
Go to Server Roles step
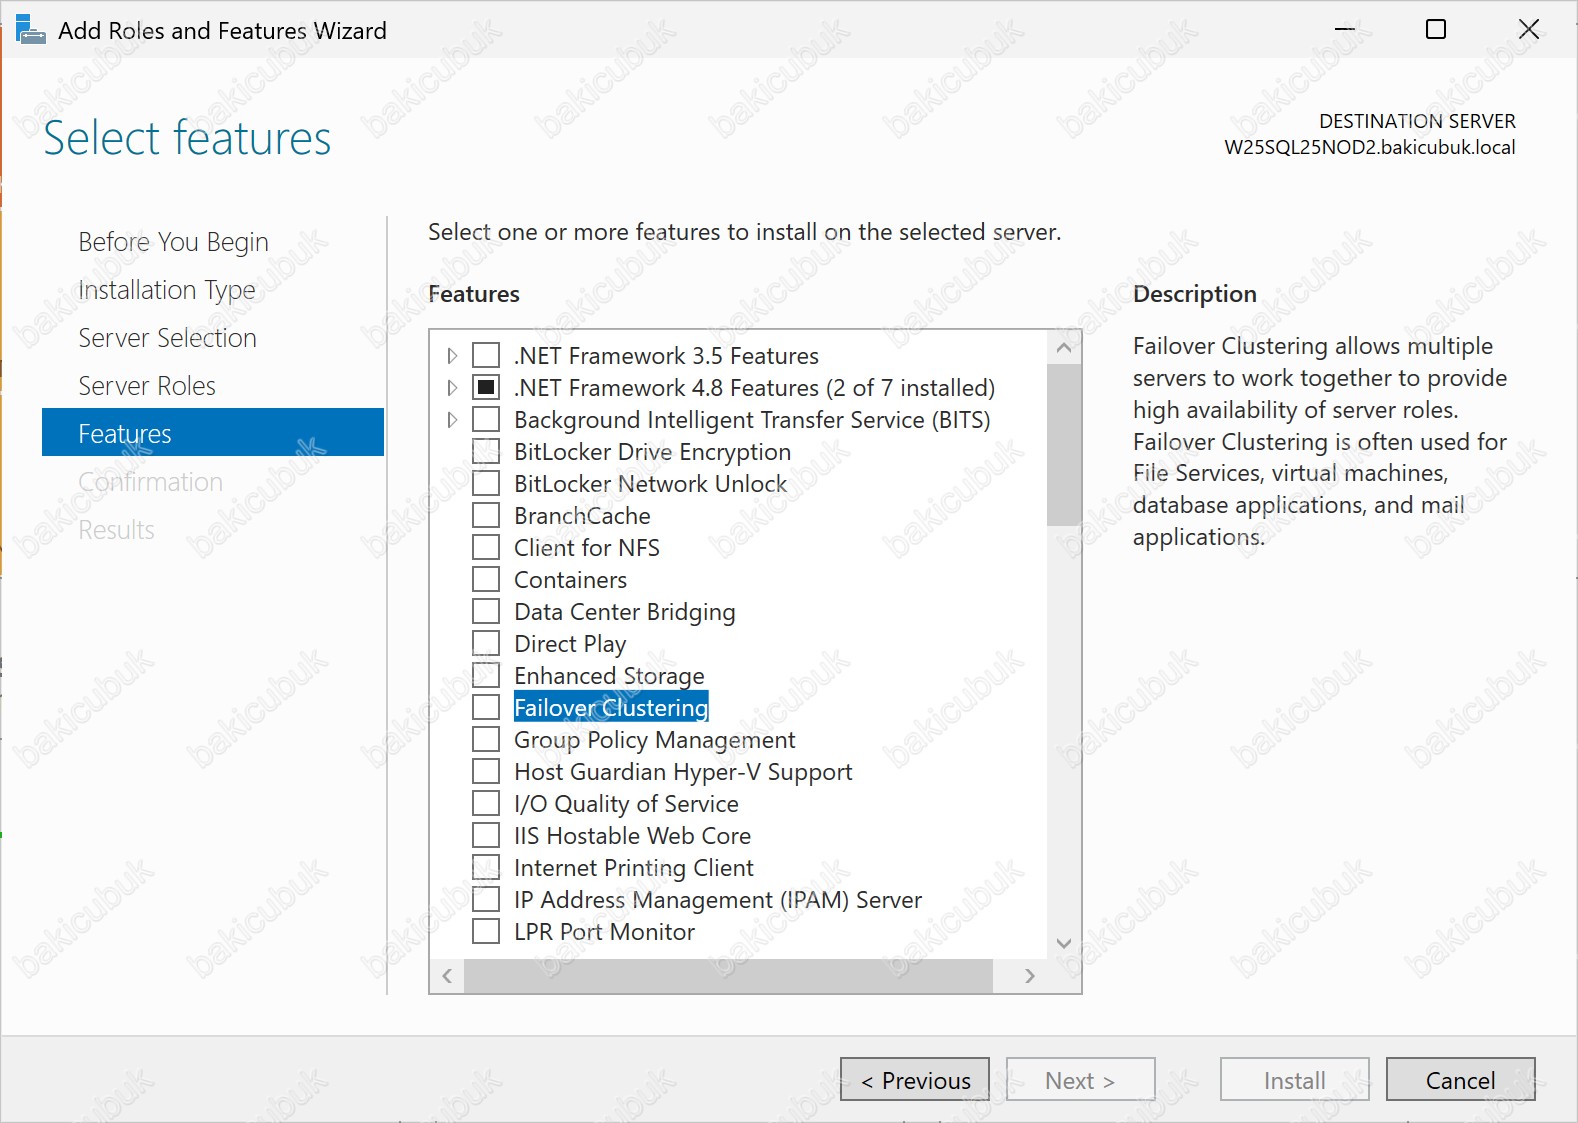(x=147, y=386)
